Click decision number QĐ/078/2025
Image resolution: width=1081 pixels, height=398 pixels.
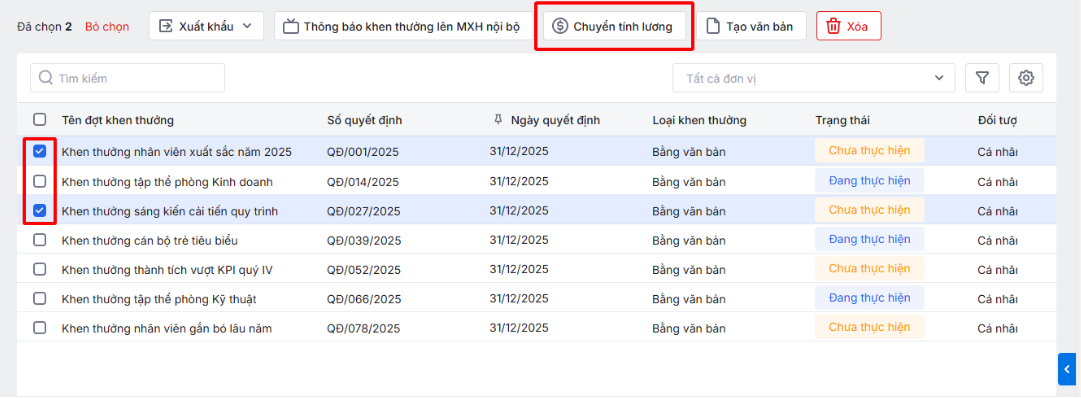(363, 329)
